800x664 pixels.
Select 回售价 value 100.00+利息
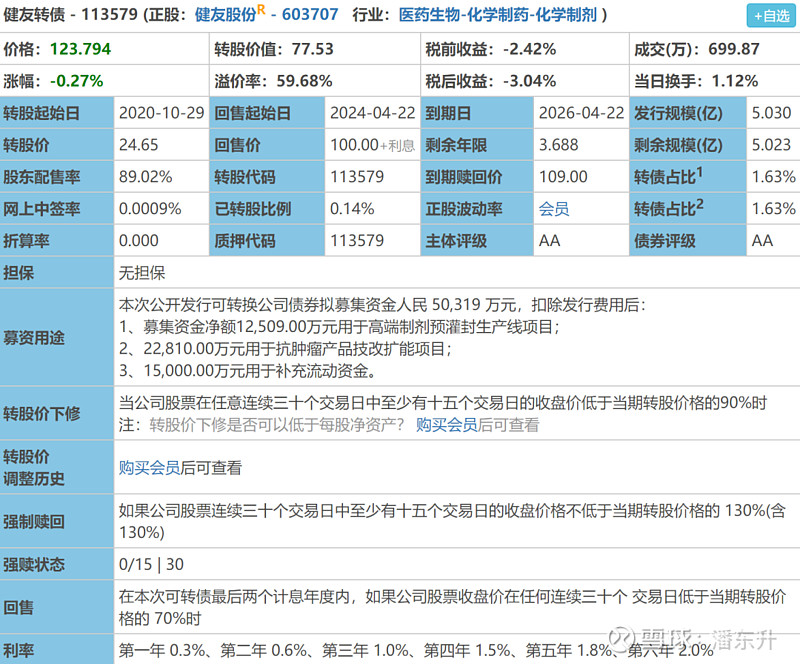pyautogui.click(x=372, y=145)
